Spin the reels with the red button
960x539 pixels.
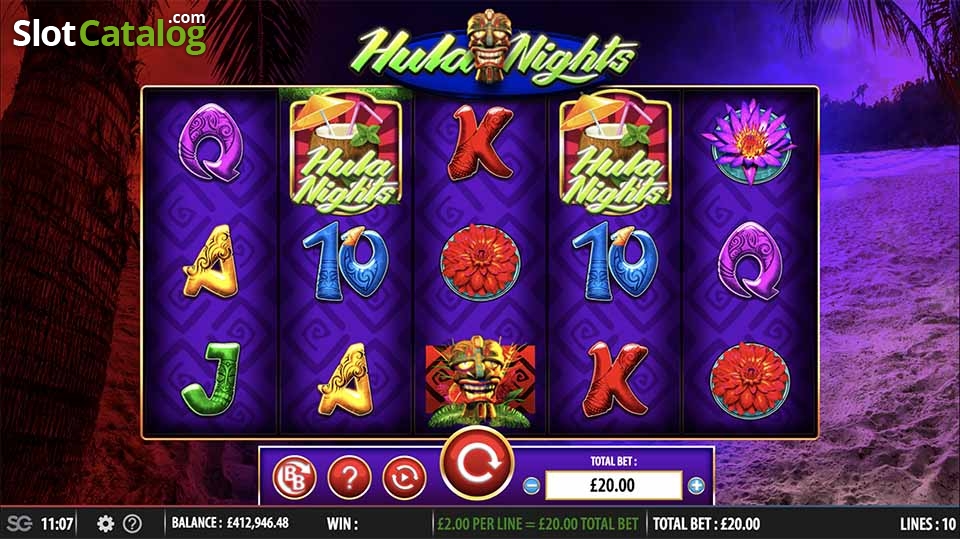tap(478, 465)
